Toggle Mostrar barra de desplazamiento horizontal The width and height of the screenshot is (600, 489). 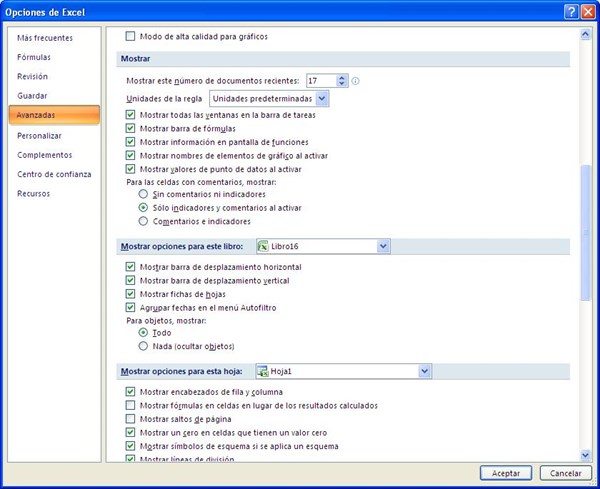(130, 267)
